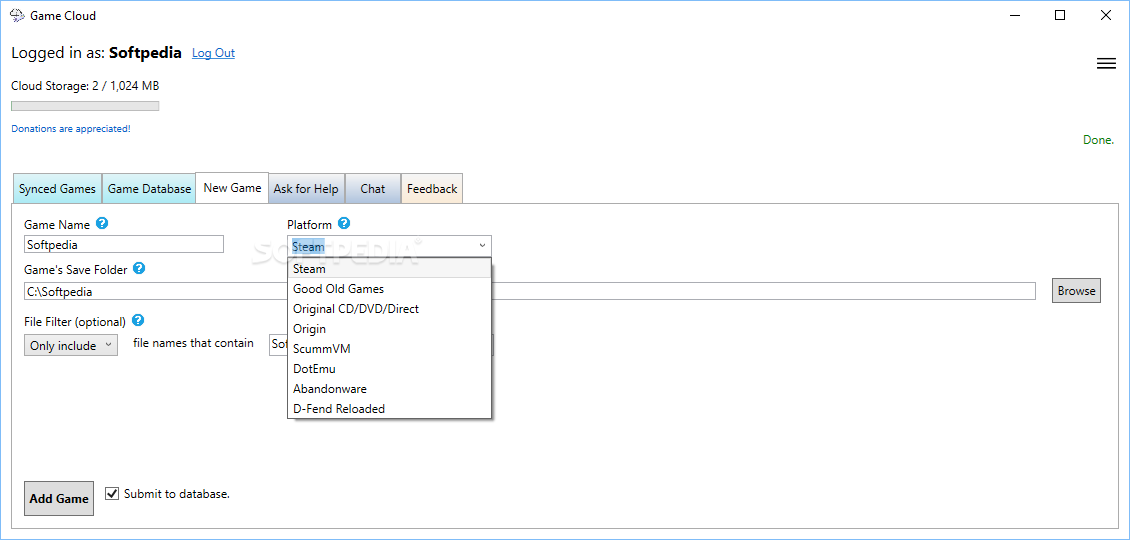Select Abandonware platform option
Viewport: 1130px width, 540px height.
[x=389, y=389]
